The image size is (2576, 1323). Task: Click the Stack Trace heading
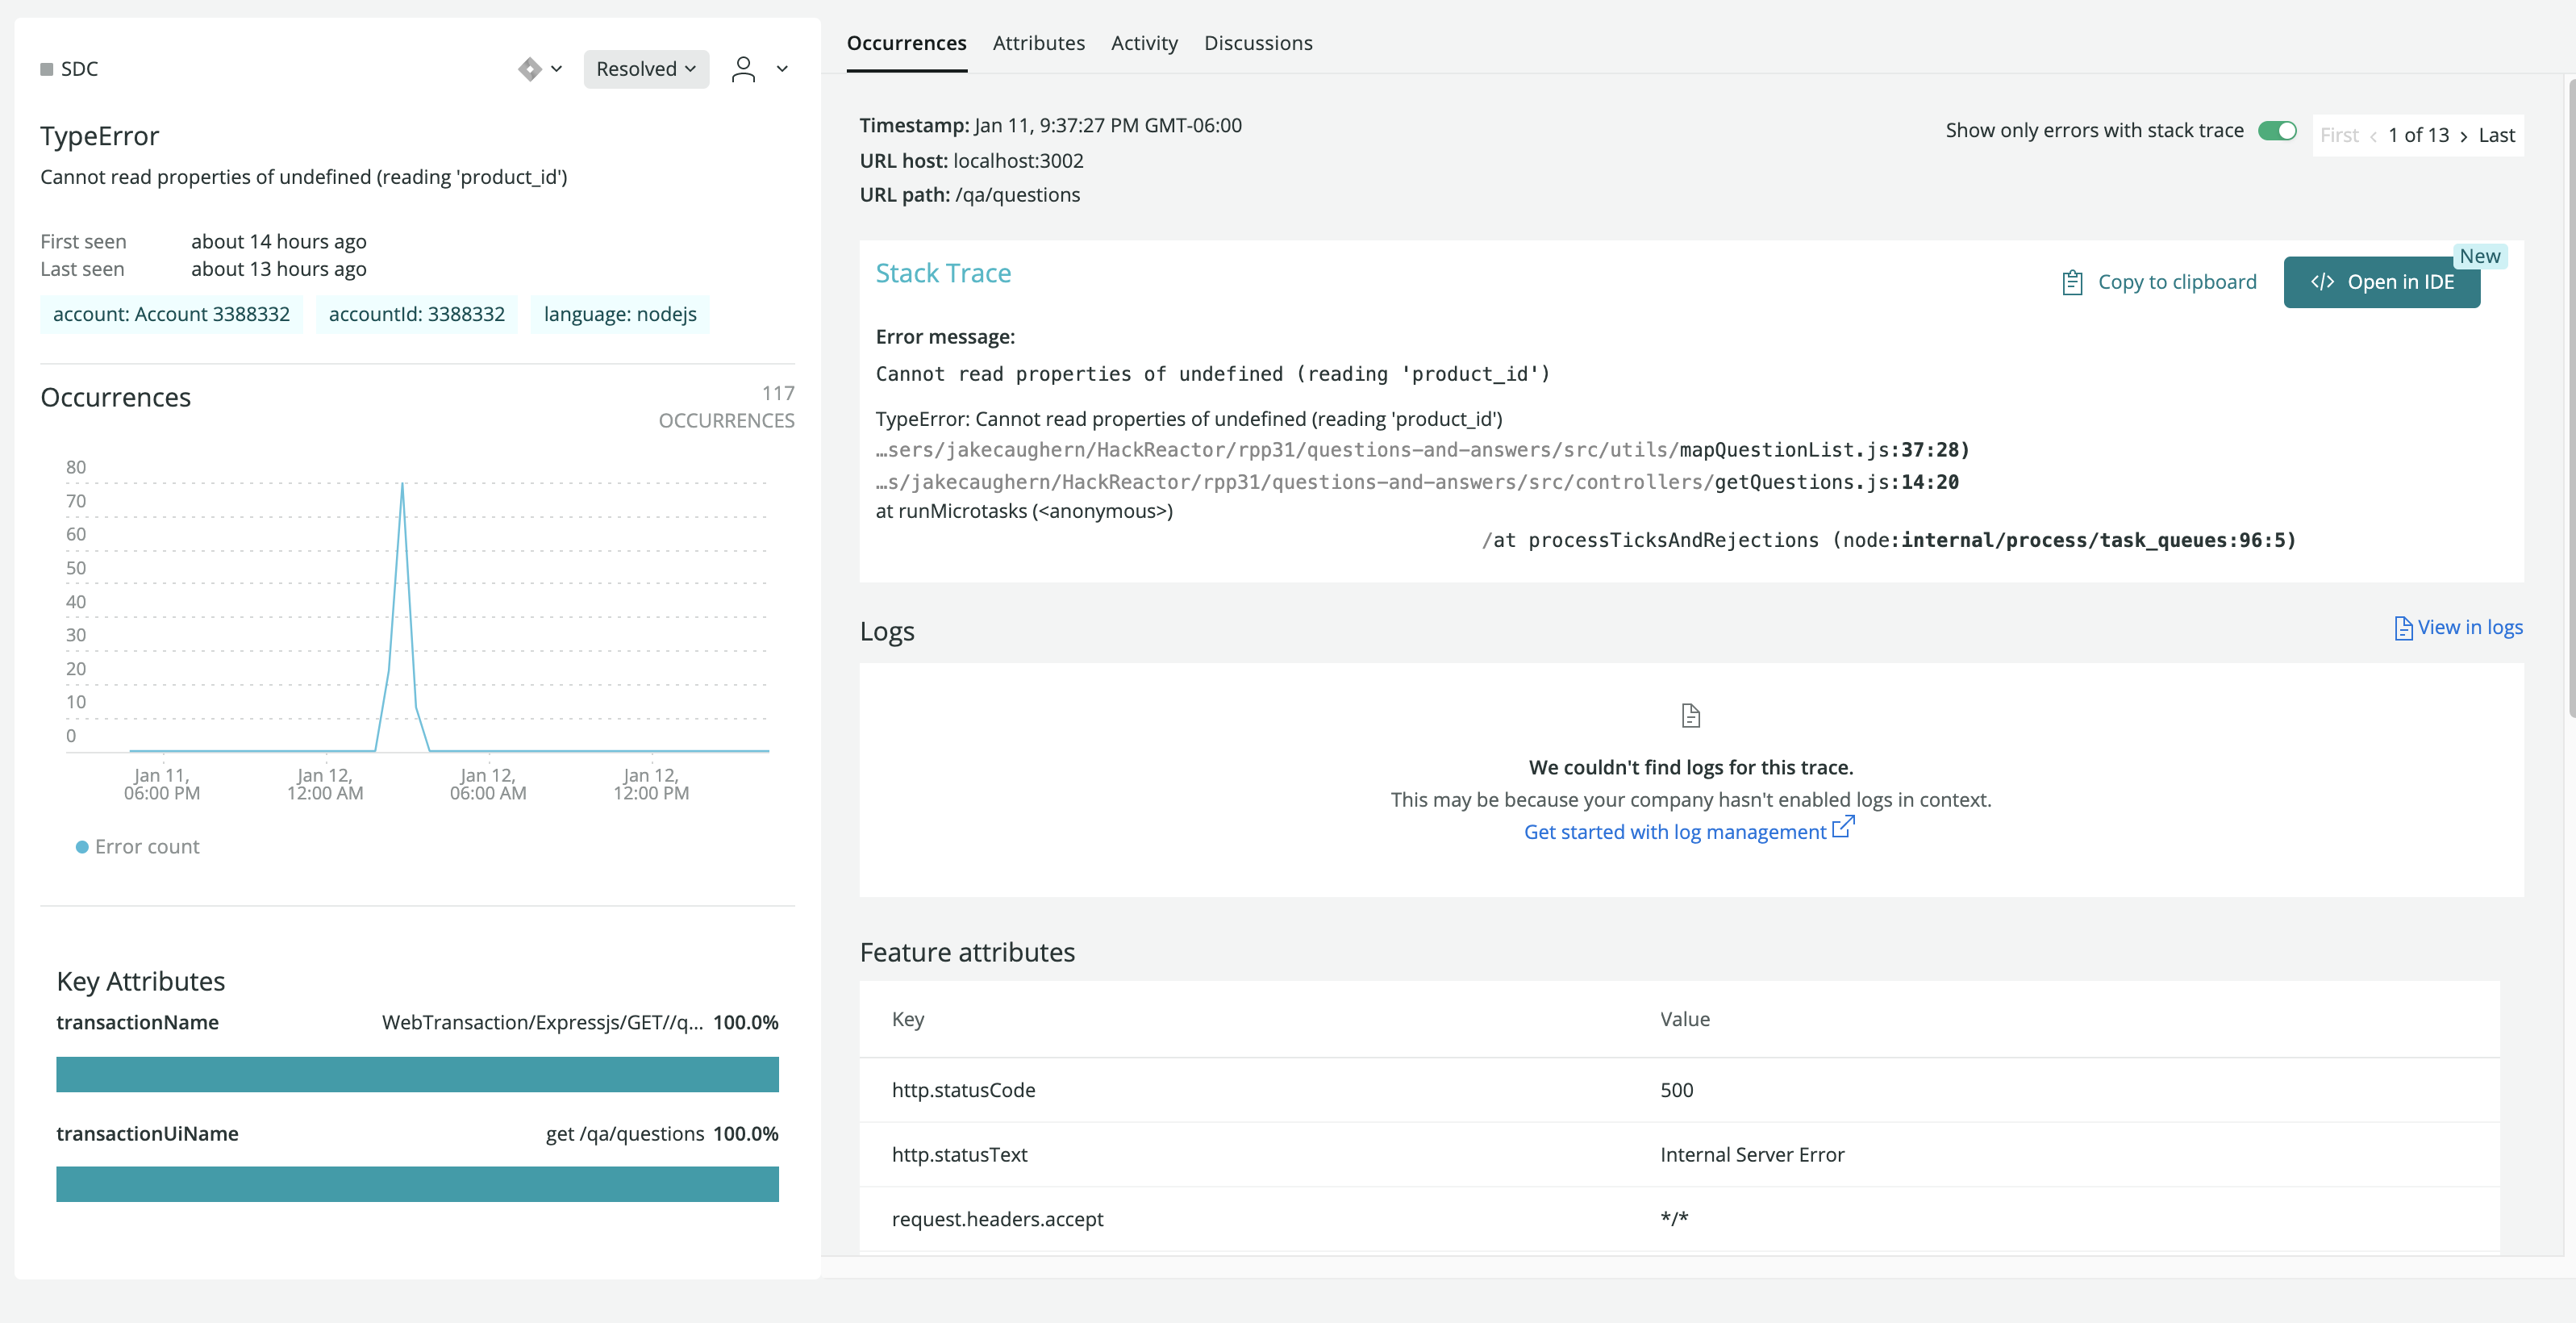943,273
